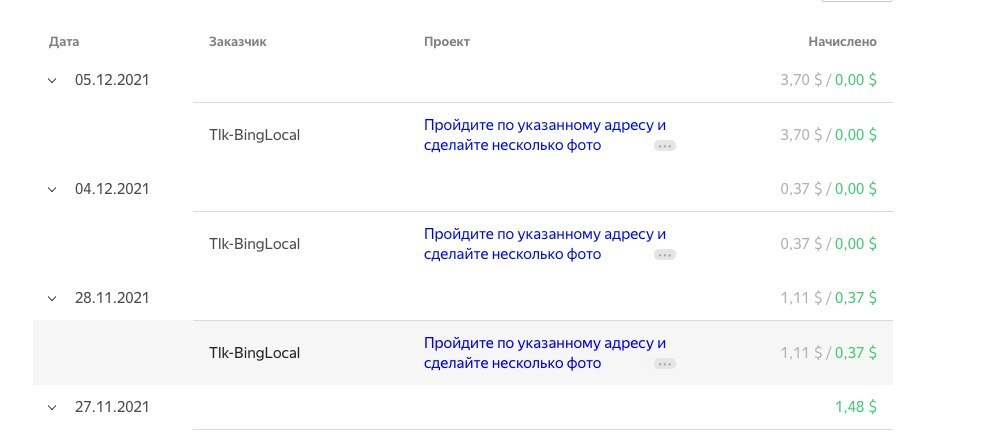Open project link under 04.12.2021
This screenshot has width=983, height=433.
point(545,244)
